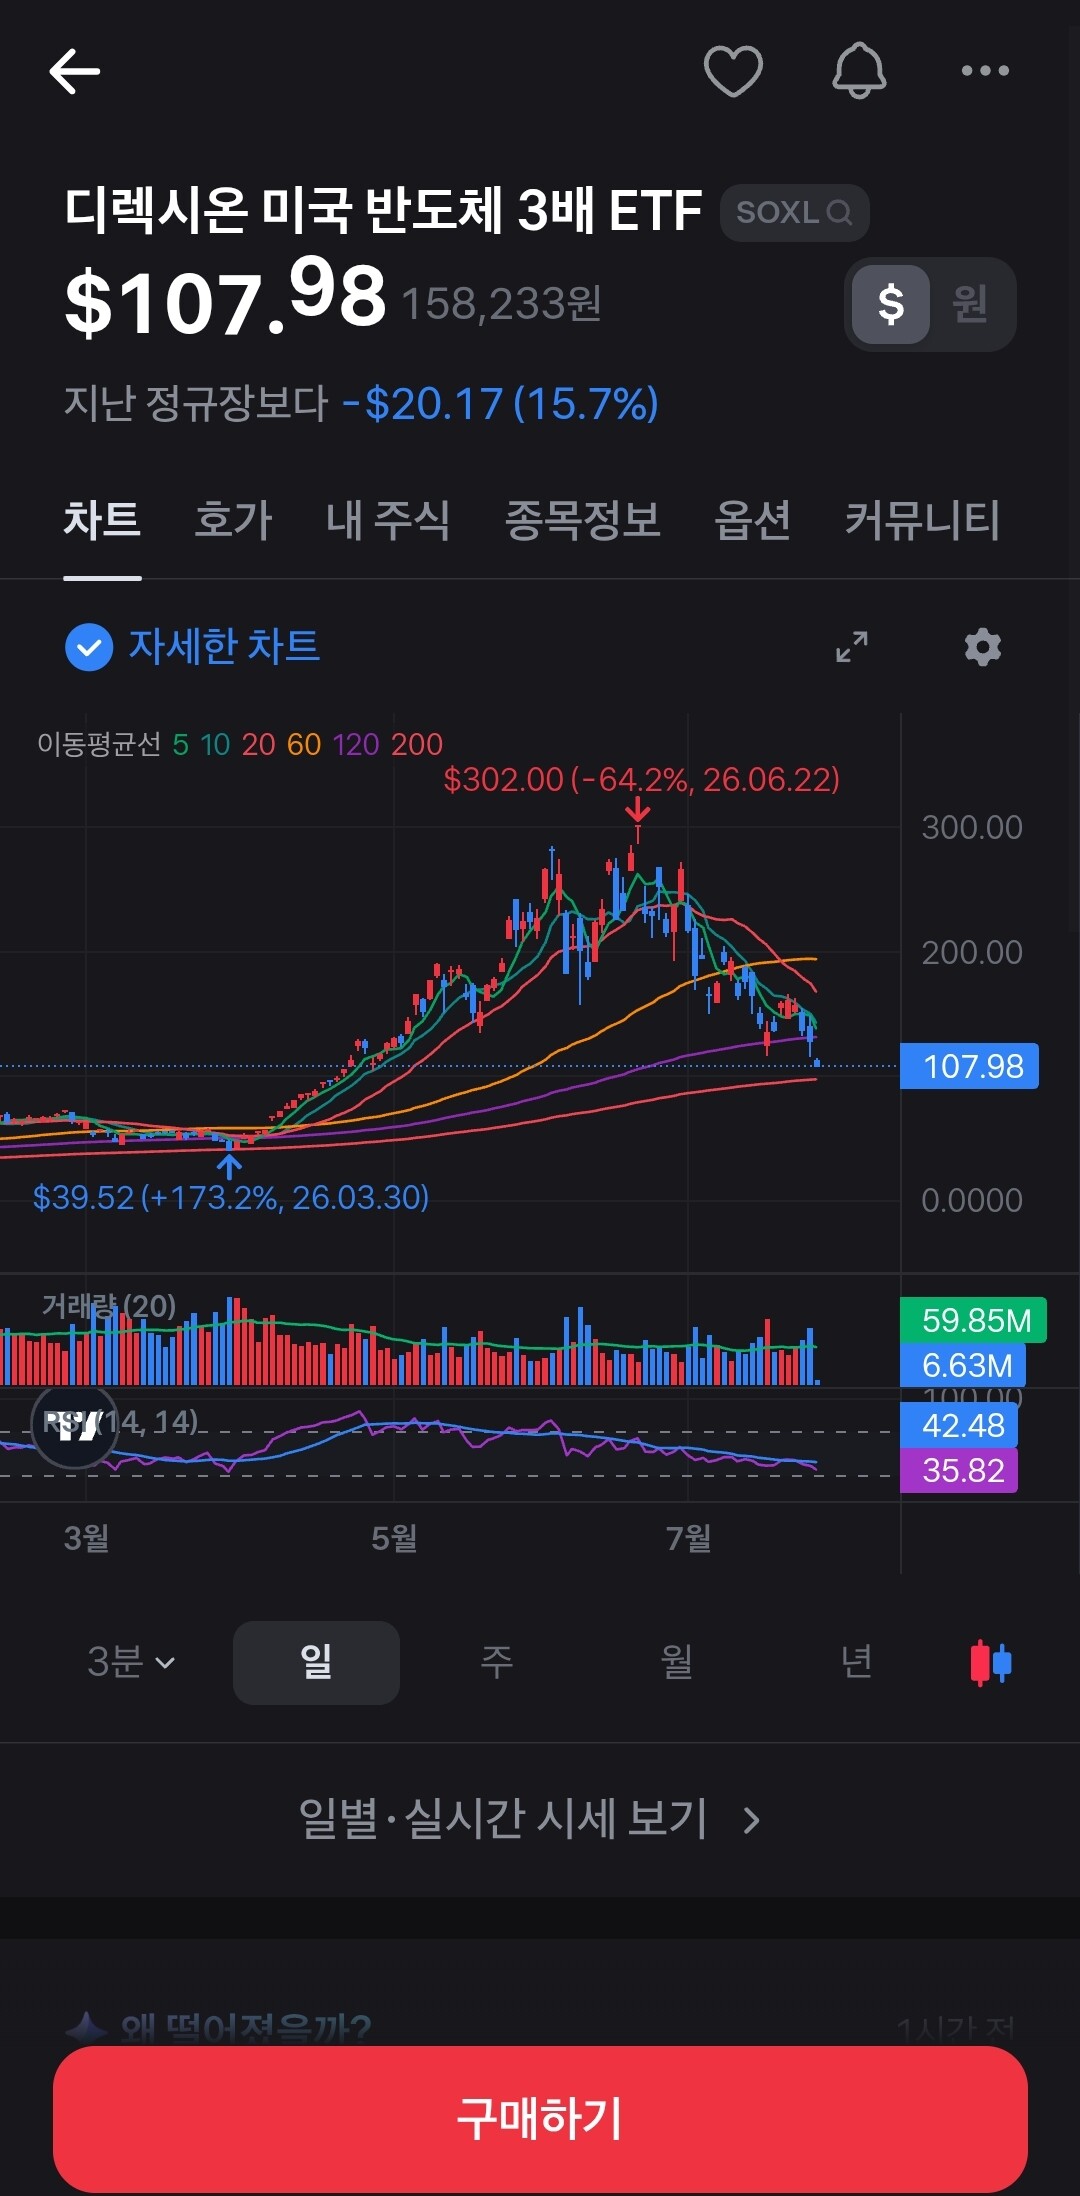This screenshot has height=2196, width=1080.
Task: Open the 커뮤니티 tab
Action: click(922, 520)
